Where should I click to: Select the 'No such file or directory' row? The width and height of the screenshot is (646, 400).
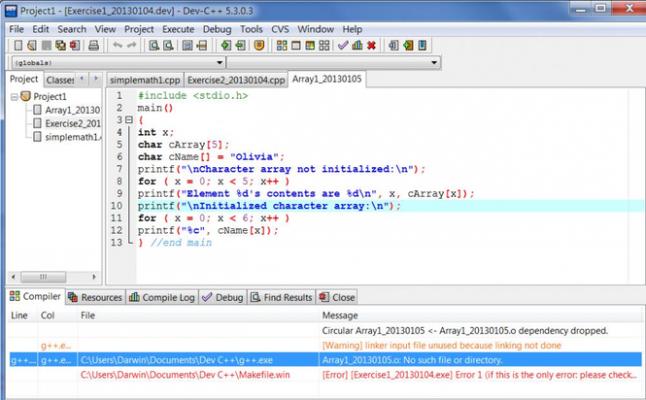point(325,360)
